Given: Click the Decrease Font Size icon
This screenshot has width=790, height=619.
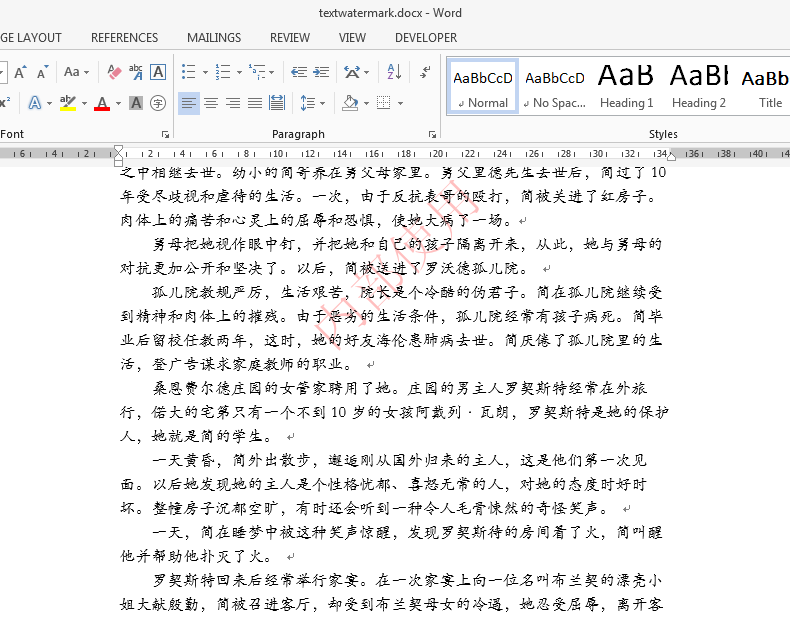Looking at the screenshot, I should pos(42,72).
